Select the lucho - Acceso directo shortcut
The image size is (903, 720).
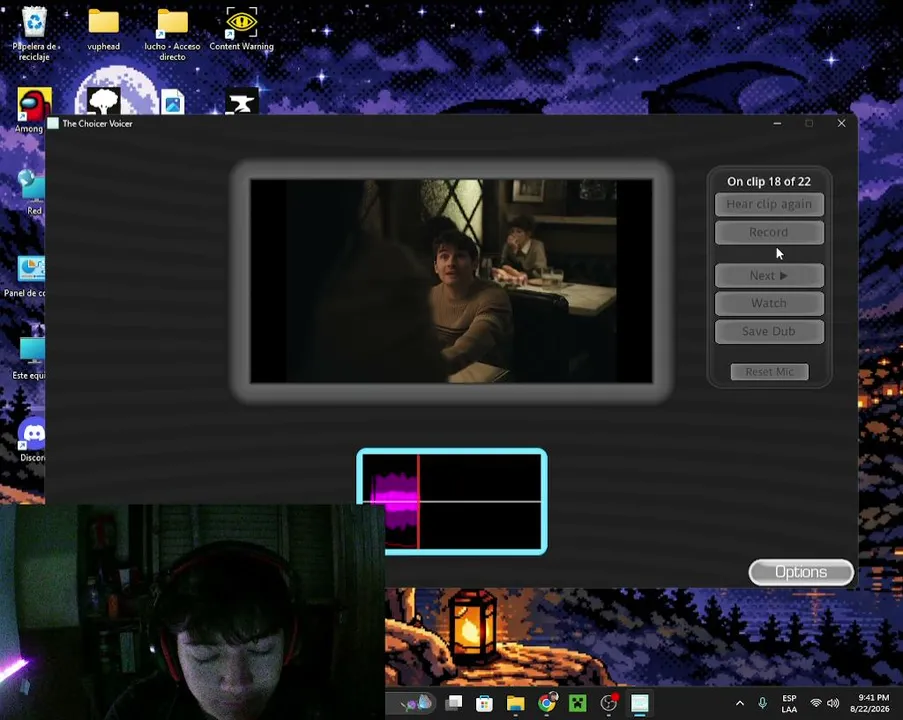click(x=172, y=33)
